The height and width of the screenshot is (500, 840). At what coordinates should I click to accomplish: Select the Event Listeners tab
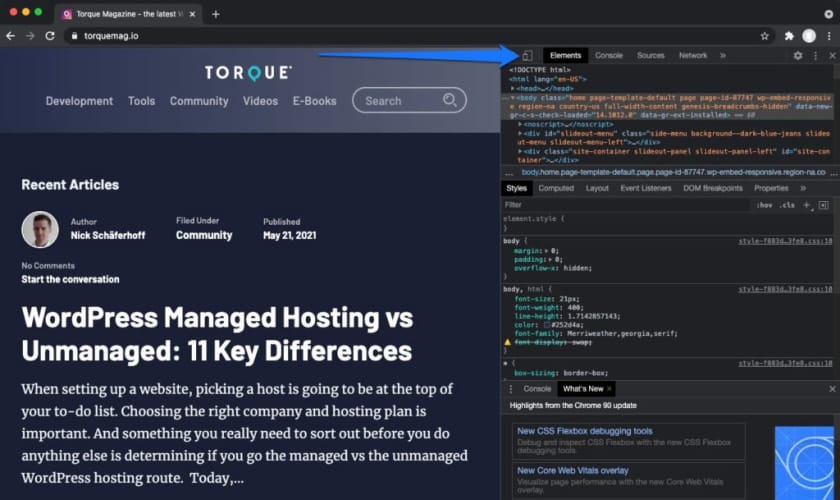(x=646, y=188)
